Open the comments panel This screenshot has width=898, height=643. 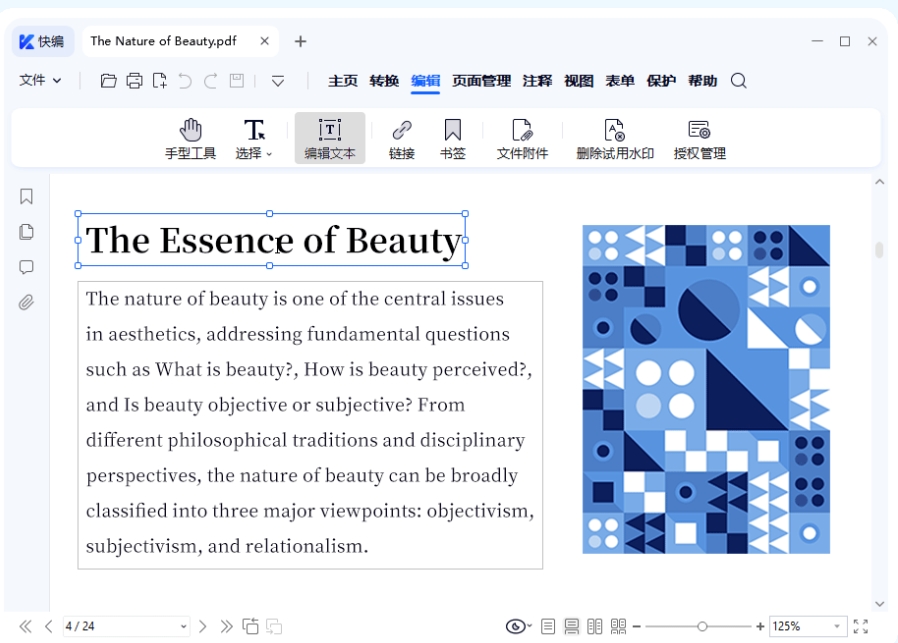tap(26, 268)
